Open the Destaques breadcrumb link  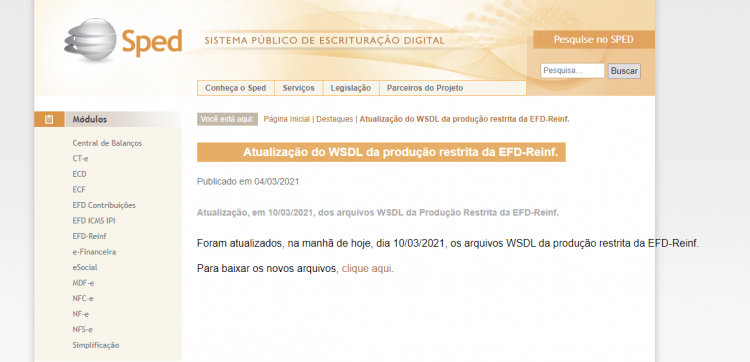(x=334, y=119)
